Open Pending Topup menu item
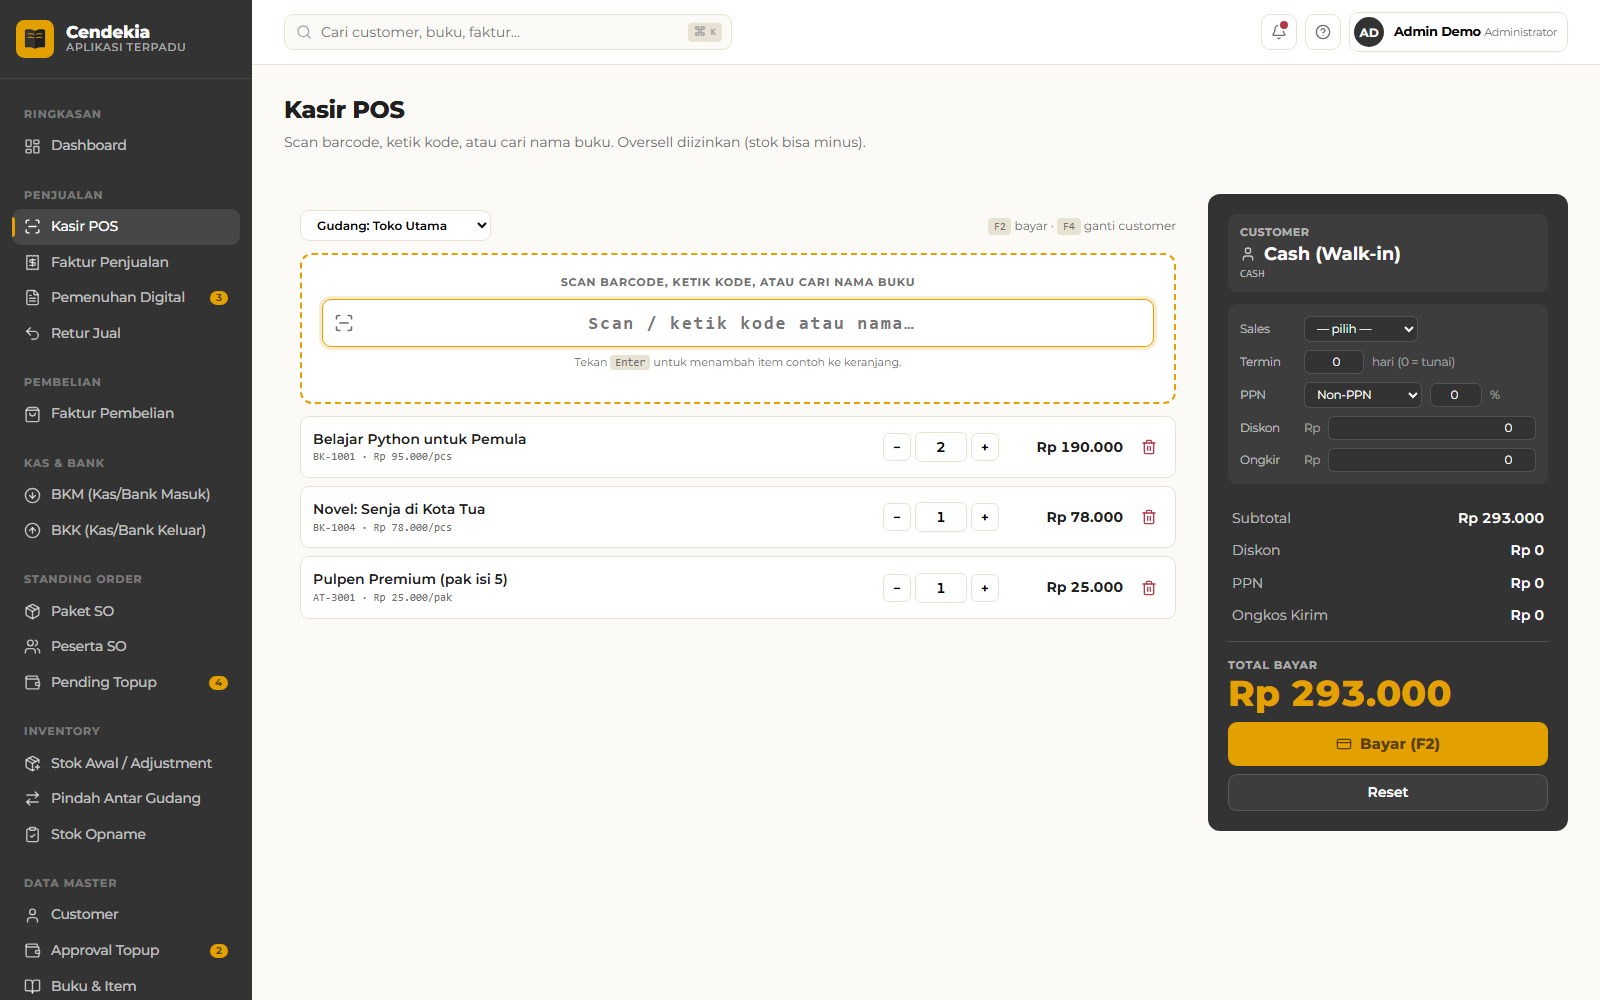This screenshot has width=1600, height=1000. 126,682
